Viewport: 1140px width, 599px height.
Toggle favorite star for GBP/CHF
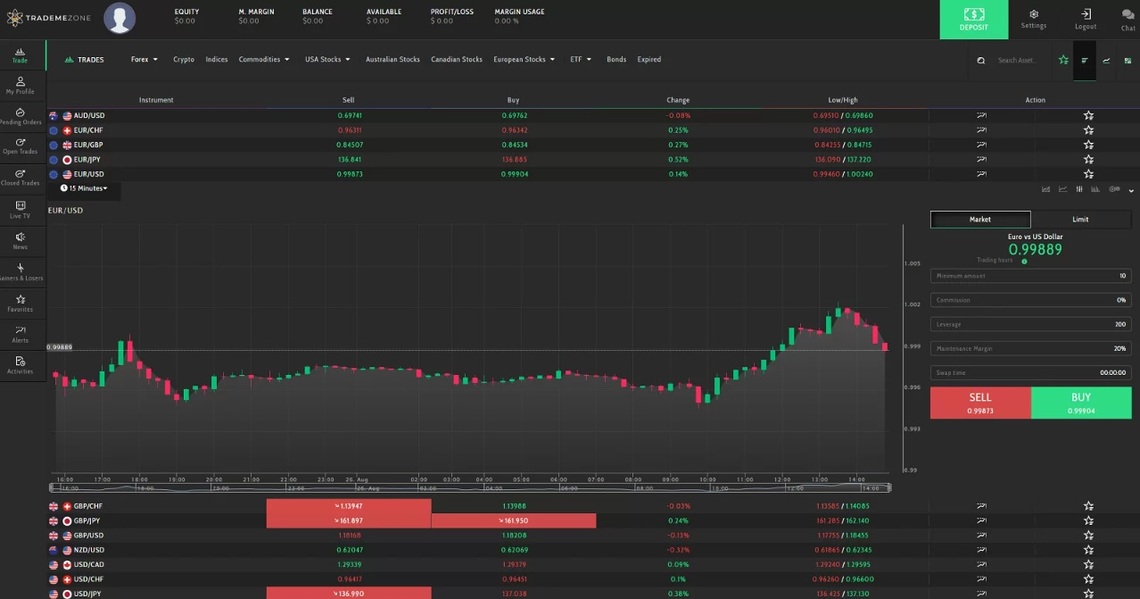click(1088, 506)
